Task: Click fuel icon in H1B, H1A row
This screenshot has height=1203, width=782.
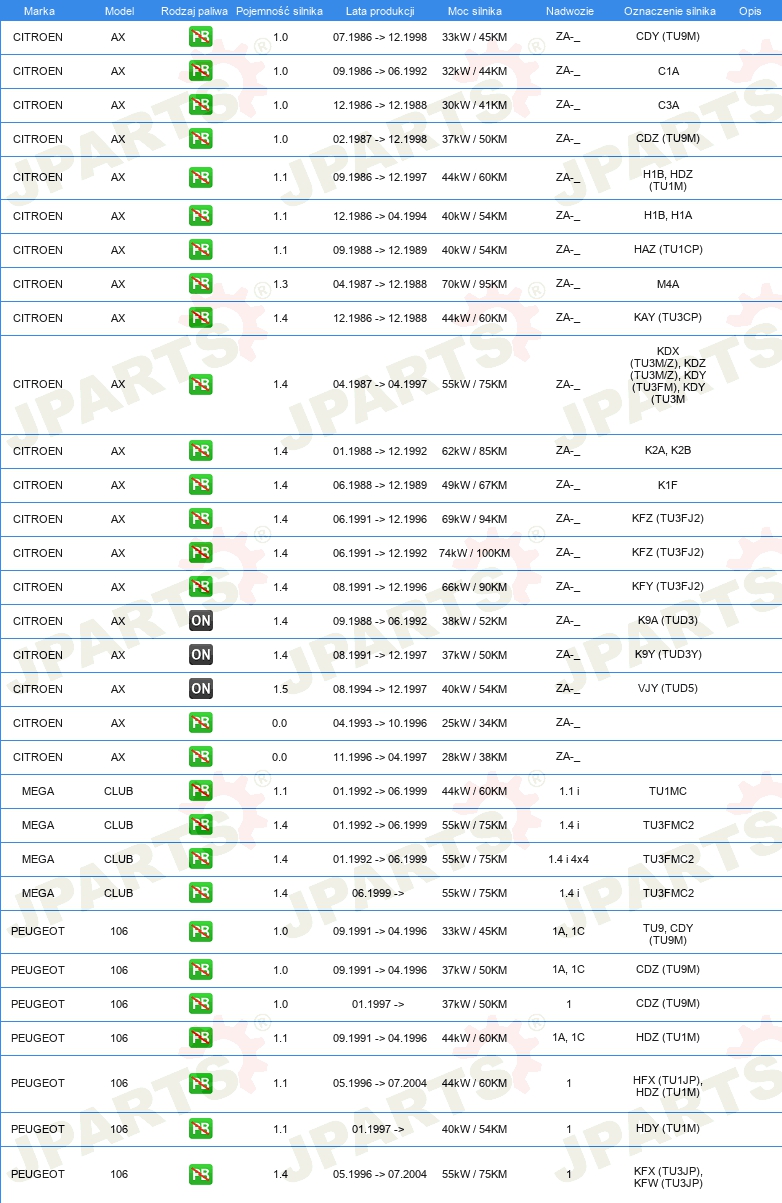Action: coord(201,216)
